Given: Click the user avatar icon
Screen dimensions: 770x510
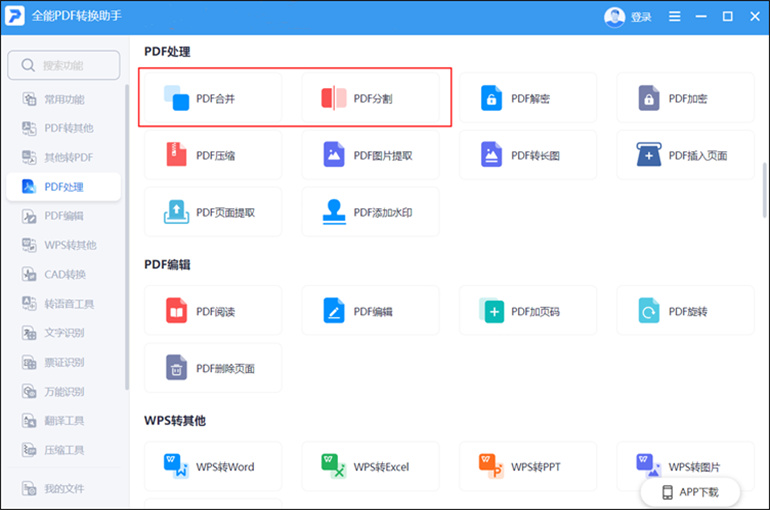Looking at the screenshot, I should pyautogui.click(x=614, y=17).
